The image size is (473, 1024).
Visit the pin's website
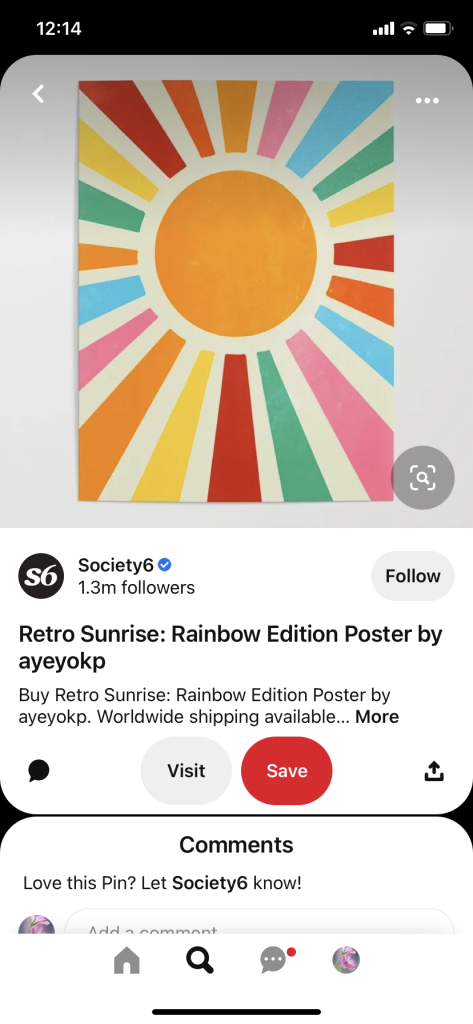pyautogui.click(x=186, y=771)
